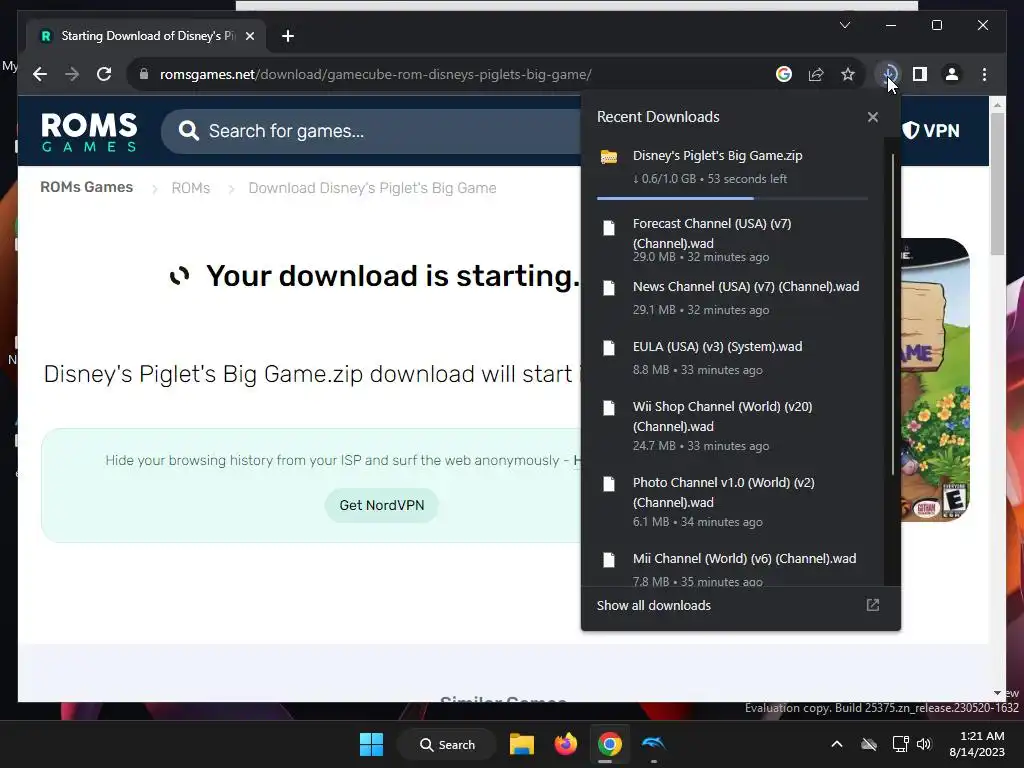The height and width of the screenshot is (768, 1024).
Task: Bookmark this tab with star icon
Action: (x=848, y=74)
